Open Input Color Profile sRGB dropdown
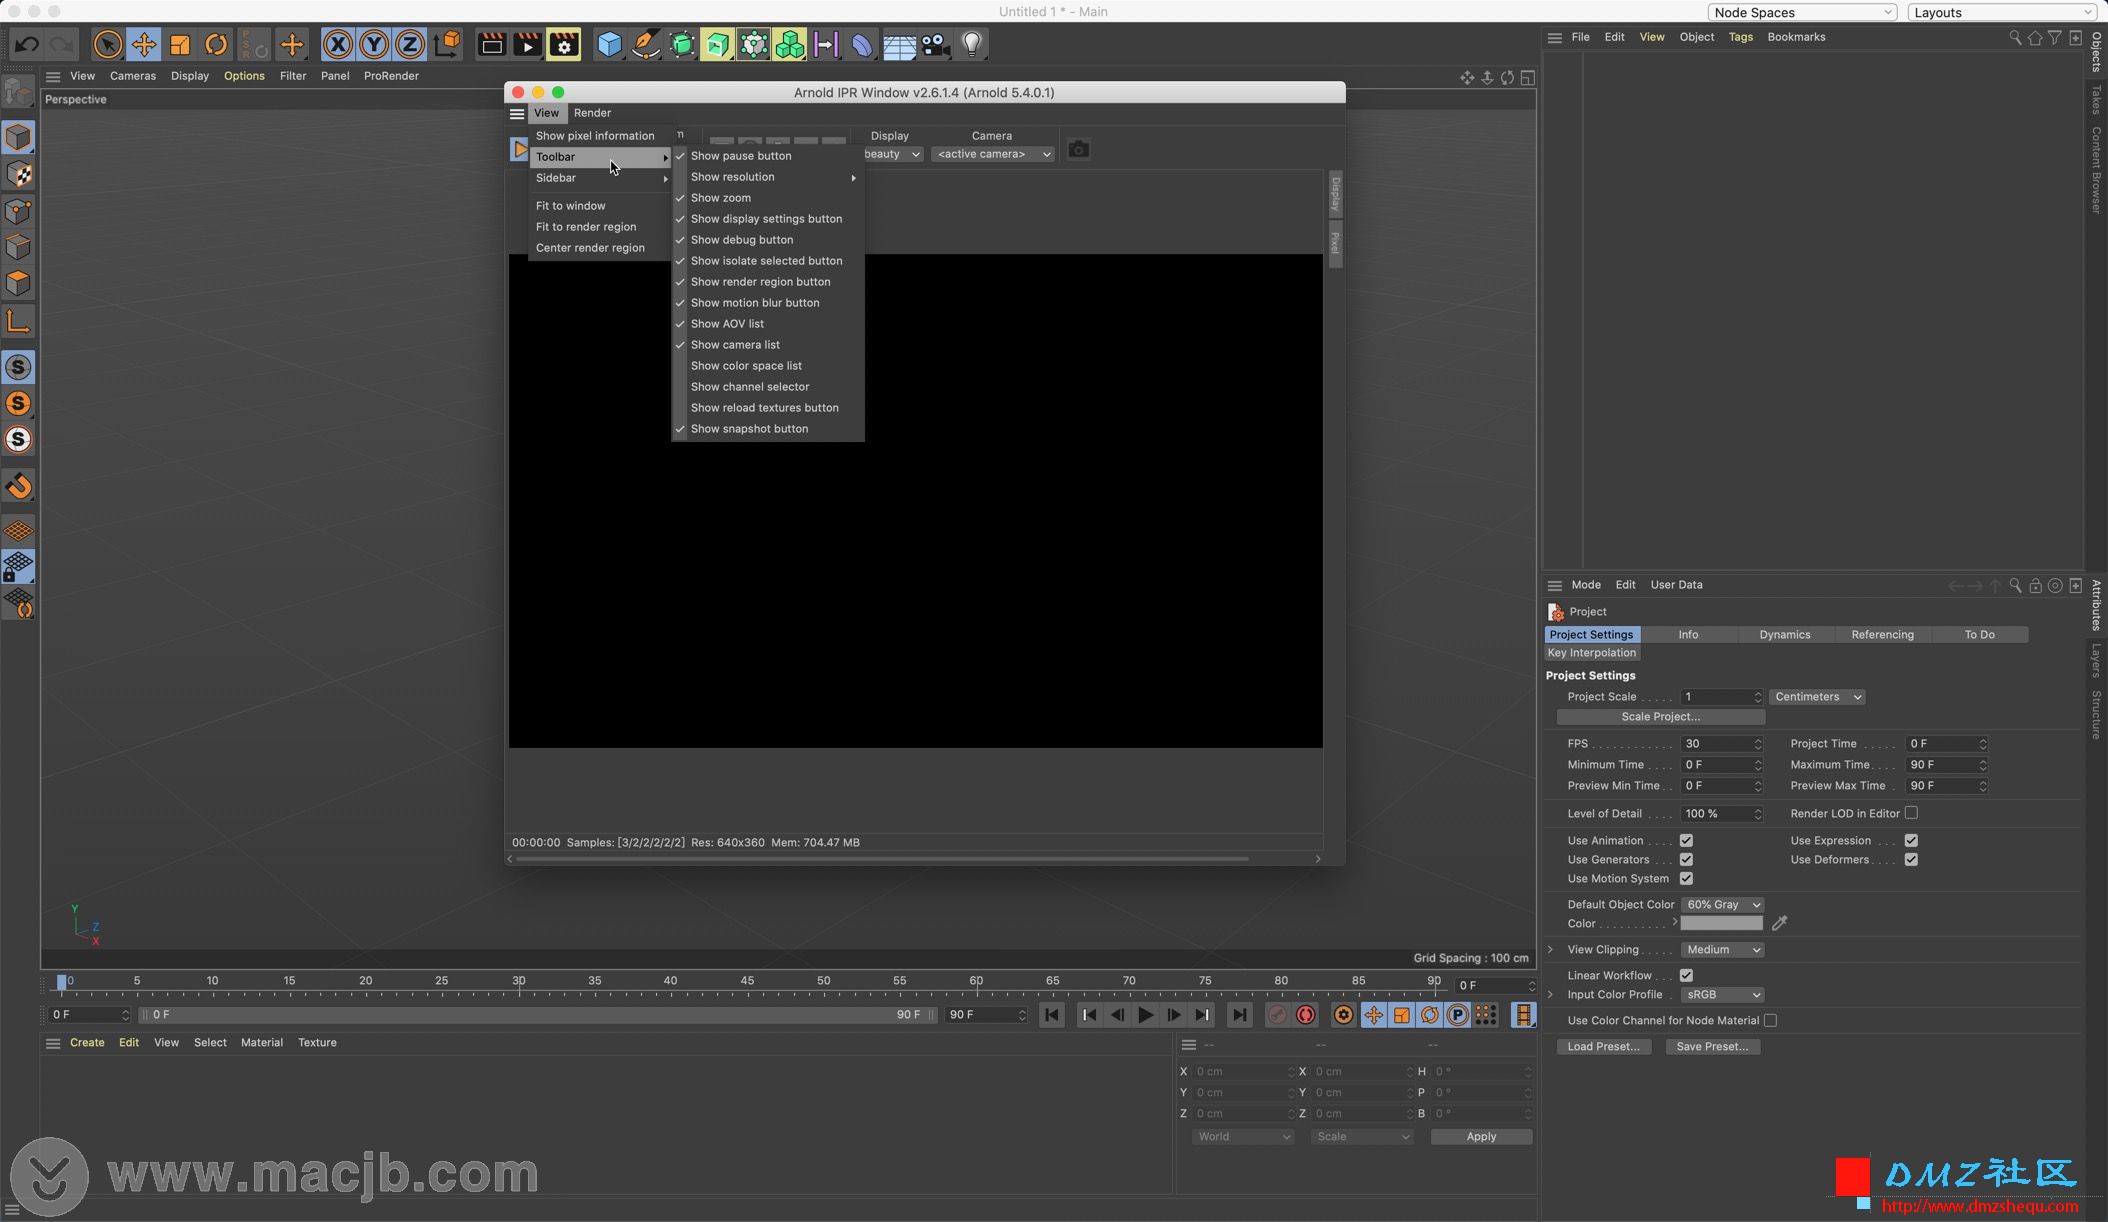Screen dimensions: 2108x1222 [x=1722, y=995]
